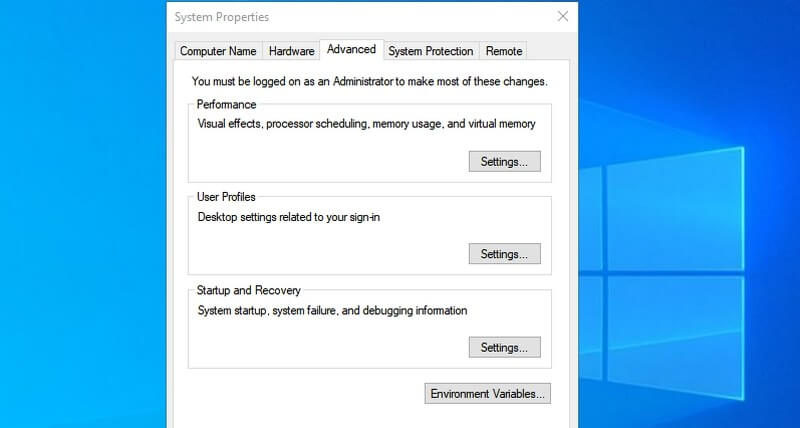
Task: Click the User Profiles group label
Action: click(x=226, y=197)
